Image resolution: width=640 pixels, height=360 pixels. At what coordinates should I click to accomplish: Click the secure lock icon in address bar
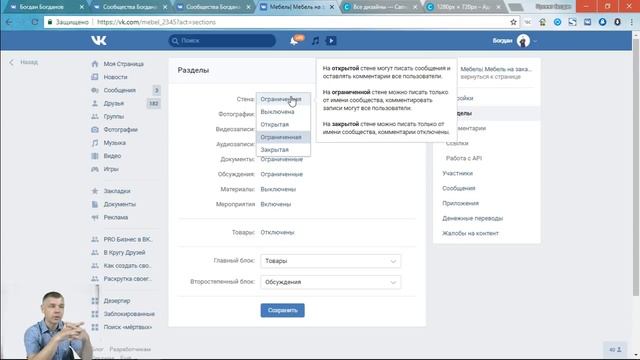[x=50, y=22]
